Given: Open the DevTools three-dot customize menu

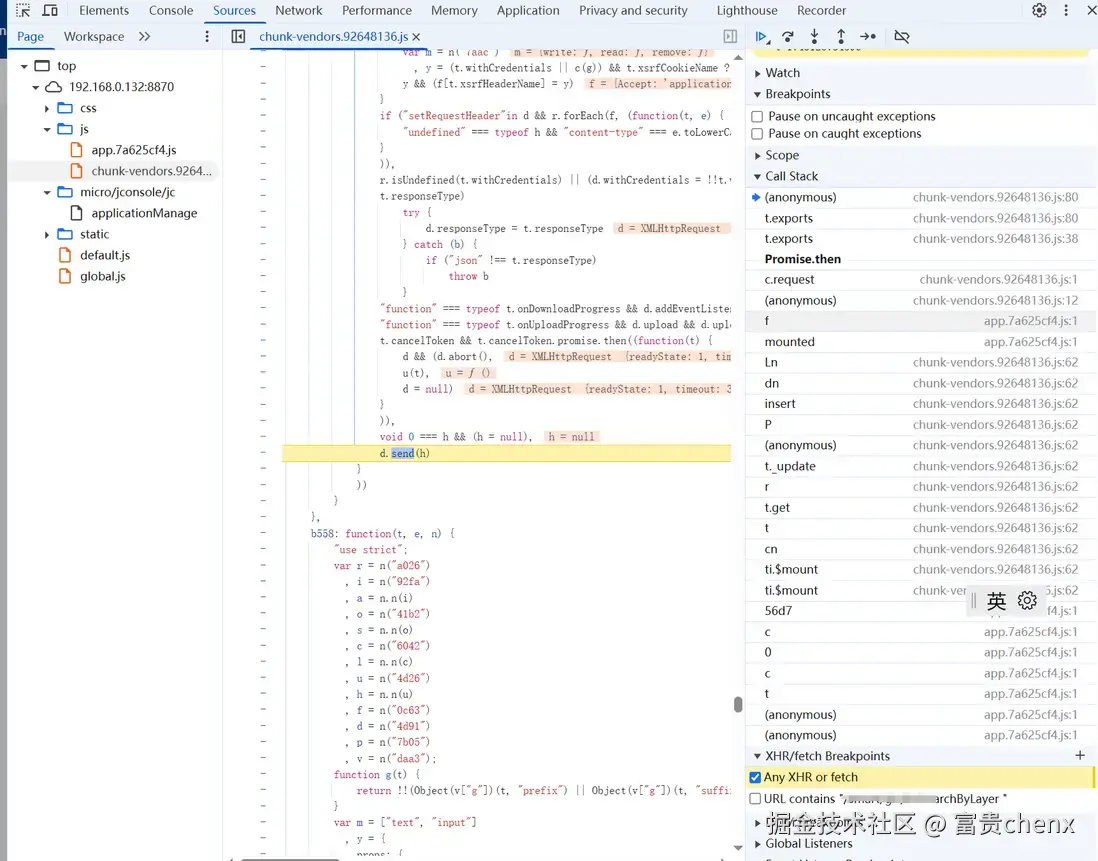Looking at the screenshot, I should click(1066, 10).
